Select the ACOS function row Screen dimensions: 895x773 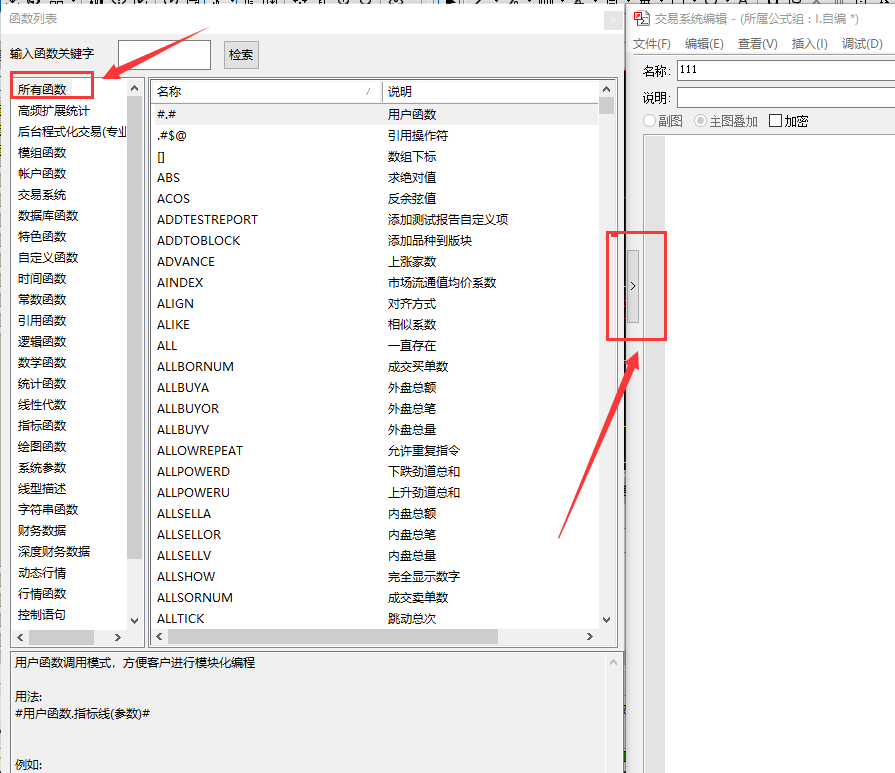375,199
